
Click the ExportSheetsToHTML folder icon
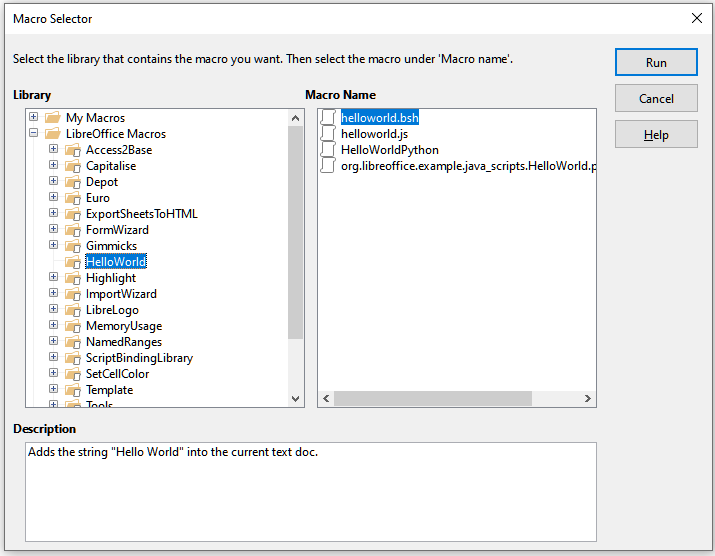pyautogui.click(x=73, y=214)
